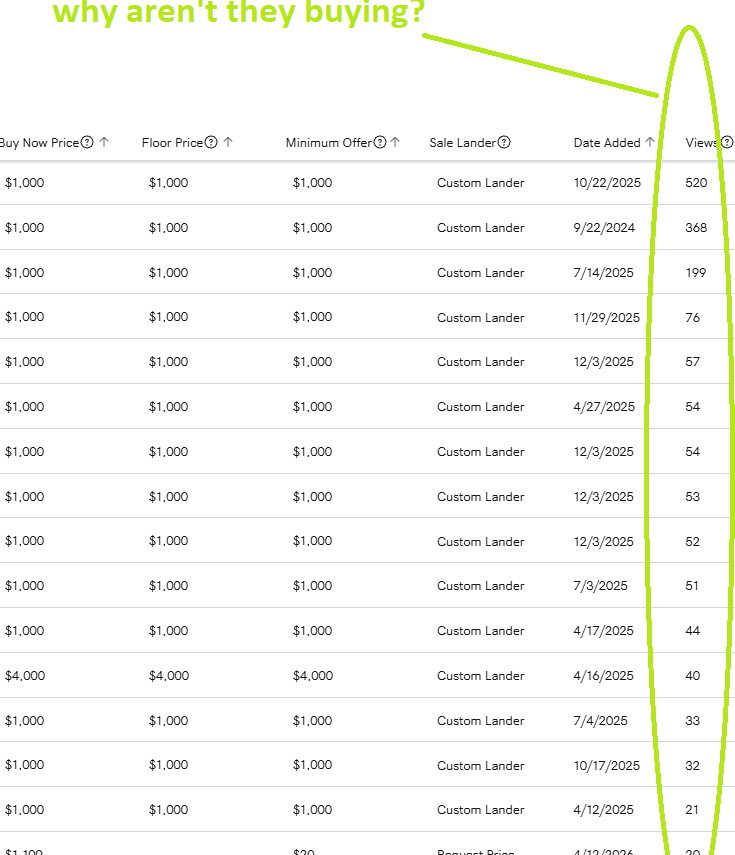Click the $4,000 Minimum Offer cell
Viewport: 735px width, 855px height.
tap(313, 676)
